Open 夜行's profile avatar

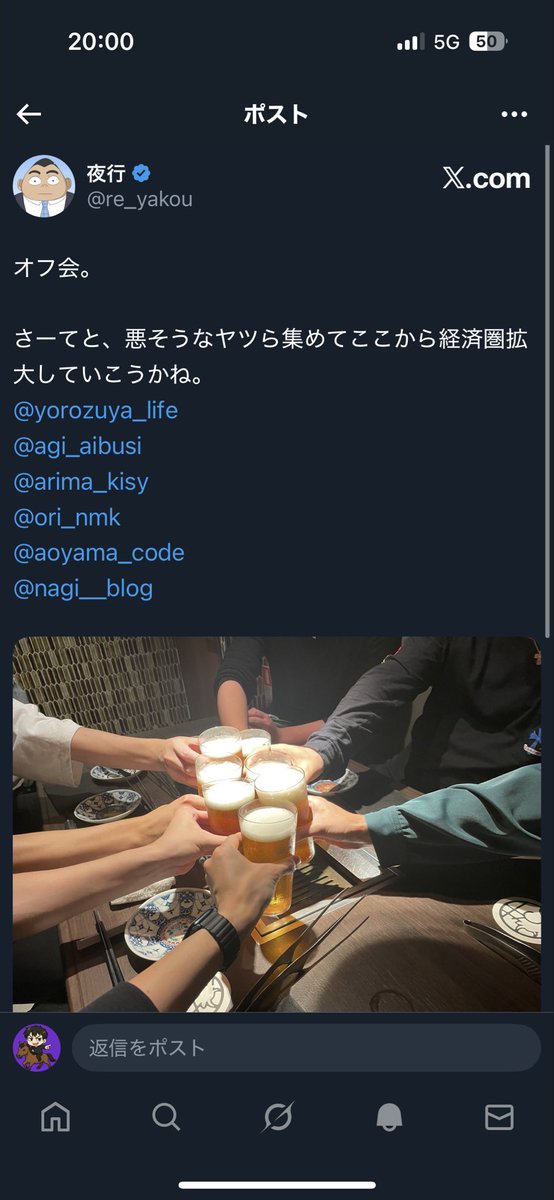pyautogui.click(x=44, y=186)
